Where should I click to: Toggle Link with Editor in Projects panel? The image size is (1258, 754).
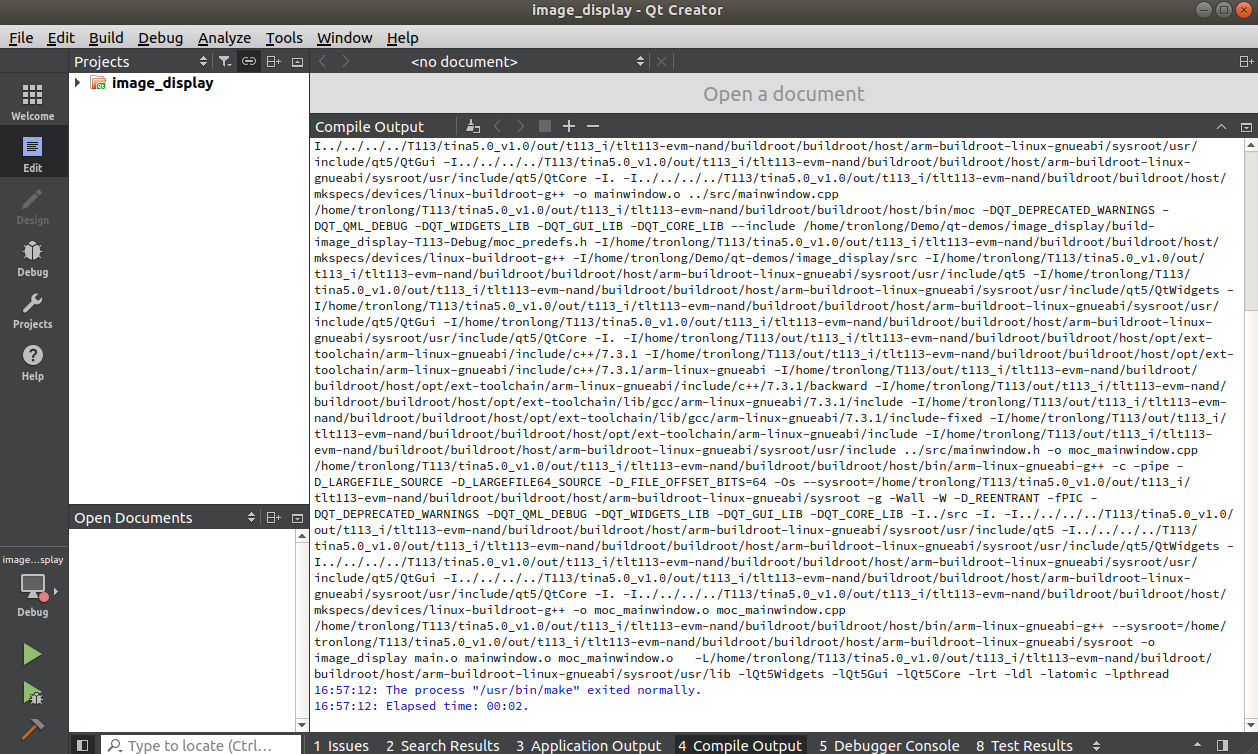(248, 61)
